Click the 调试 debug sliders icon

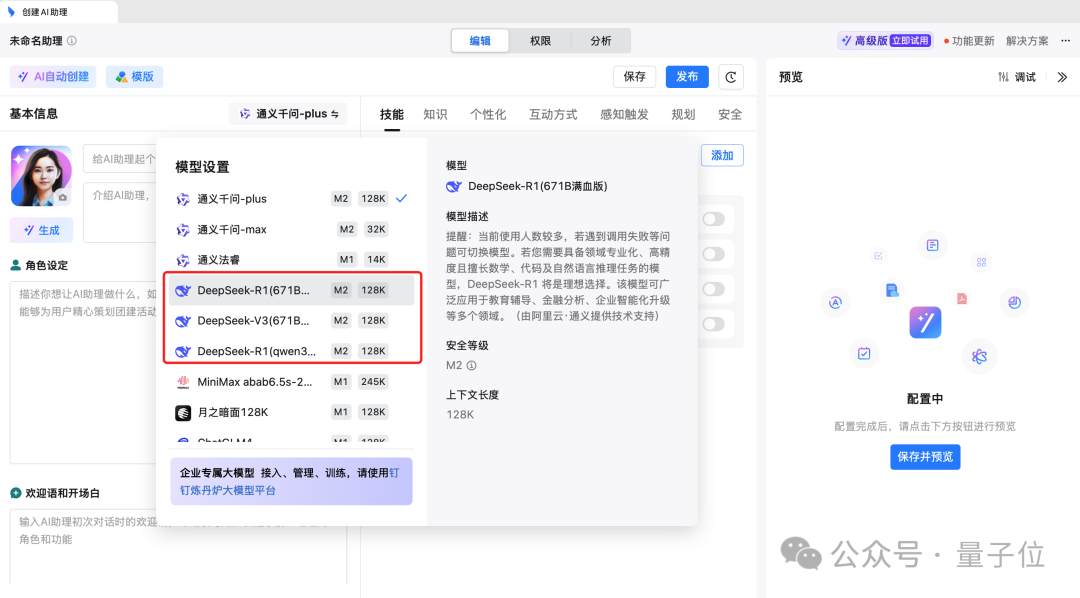(1003, 77)
